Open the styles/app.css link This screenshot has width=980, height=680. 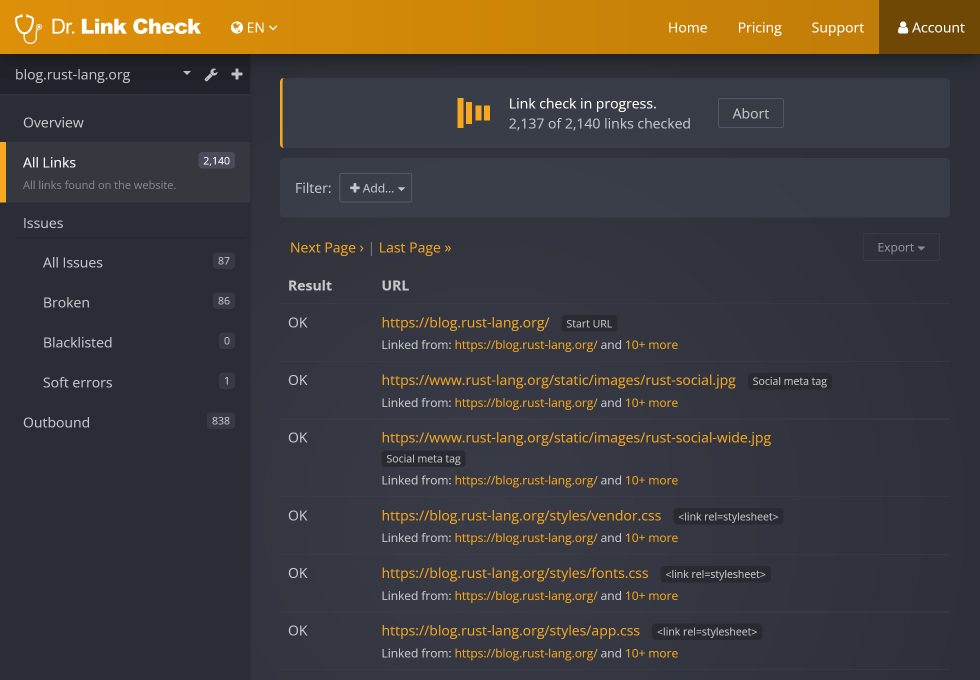tap(511, 631)
